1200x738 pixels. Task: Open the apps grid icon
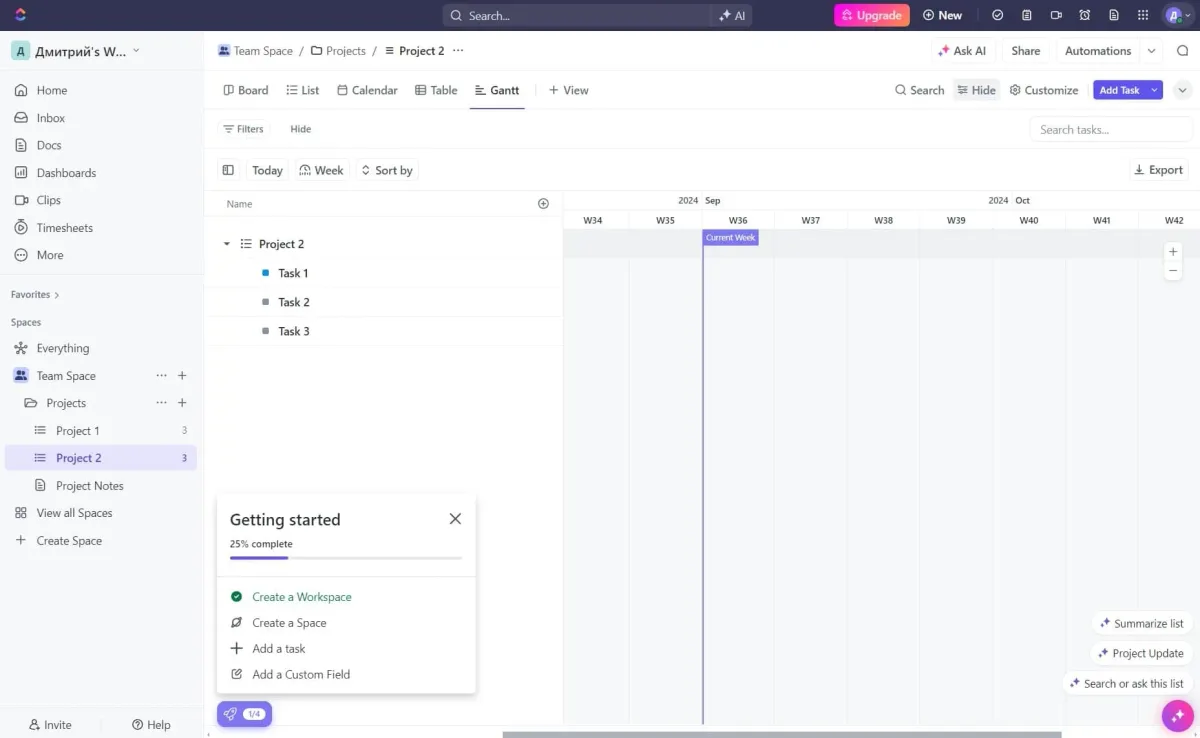tap(1143, 15)
